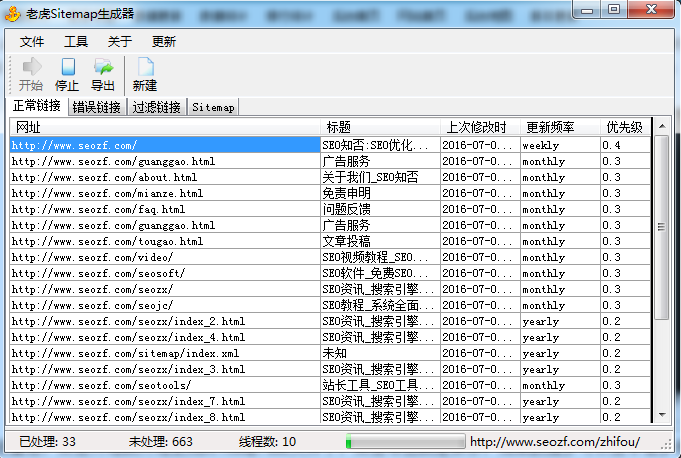
Task: Click the New (新建) document icon
Action: (145, 67)
